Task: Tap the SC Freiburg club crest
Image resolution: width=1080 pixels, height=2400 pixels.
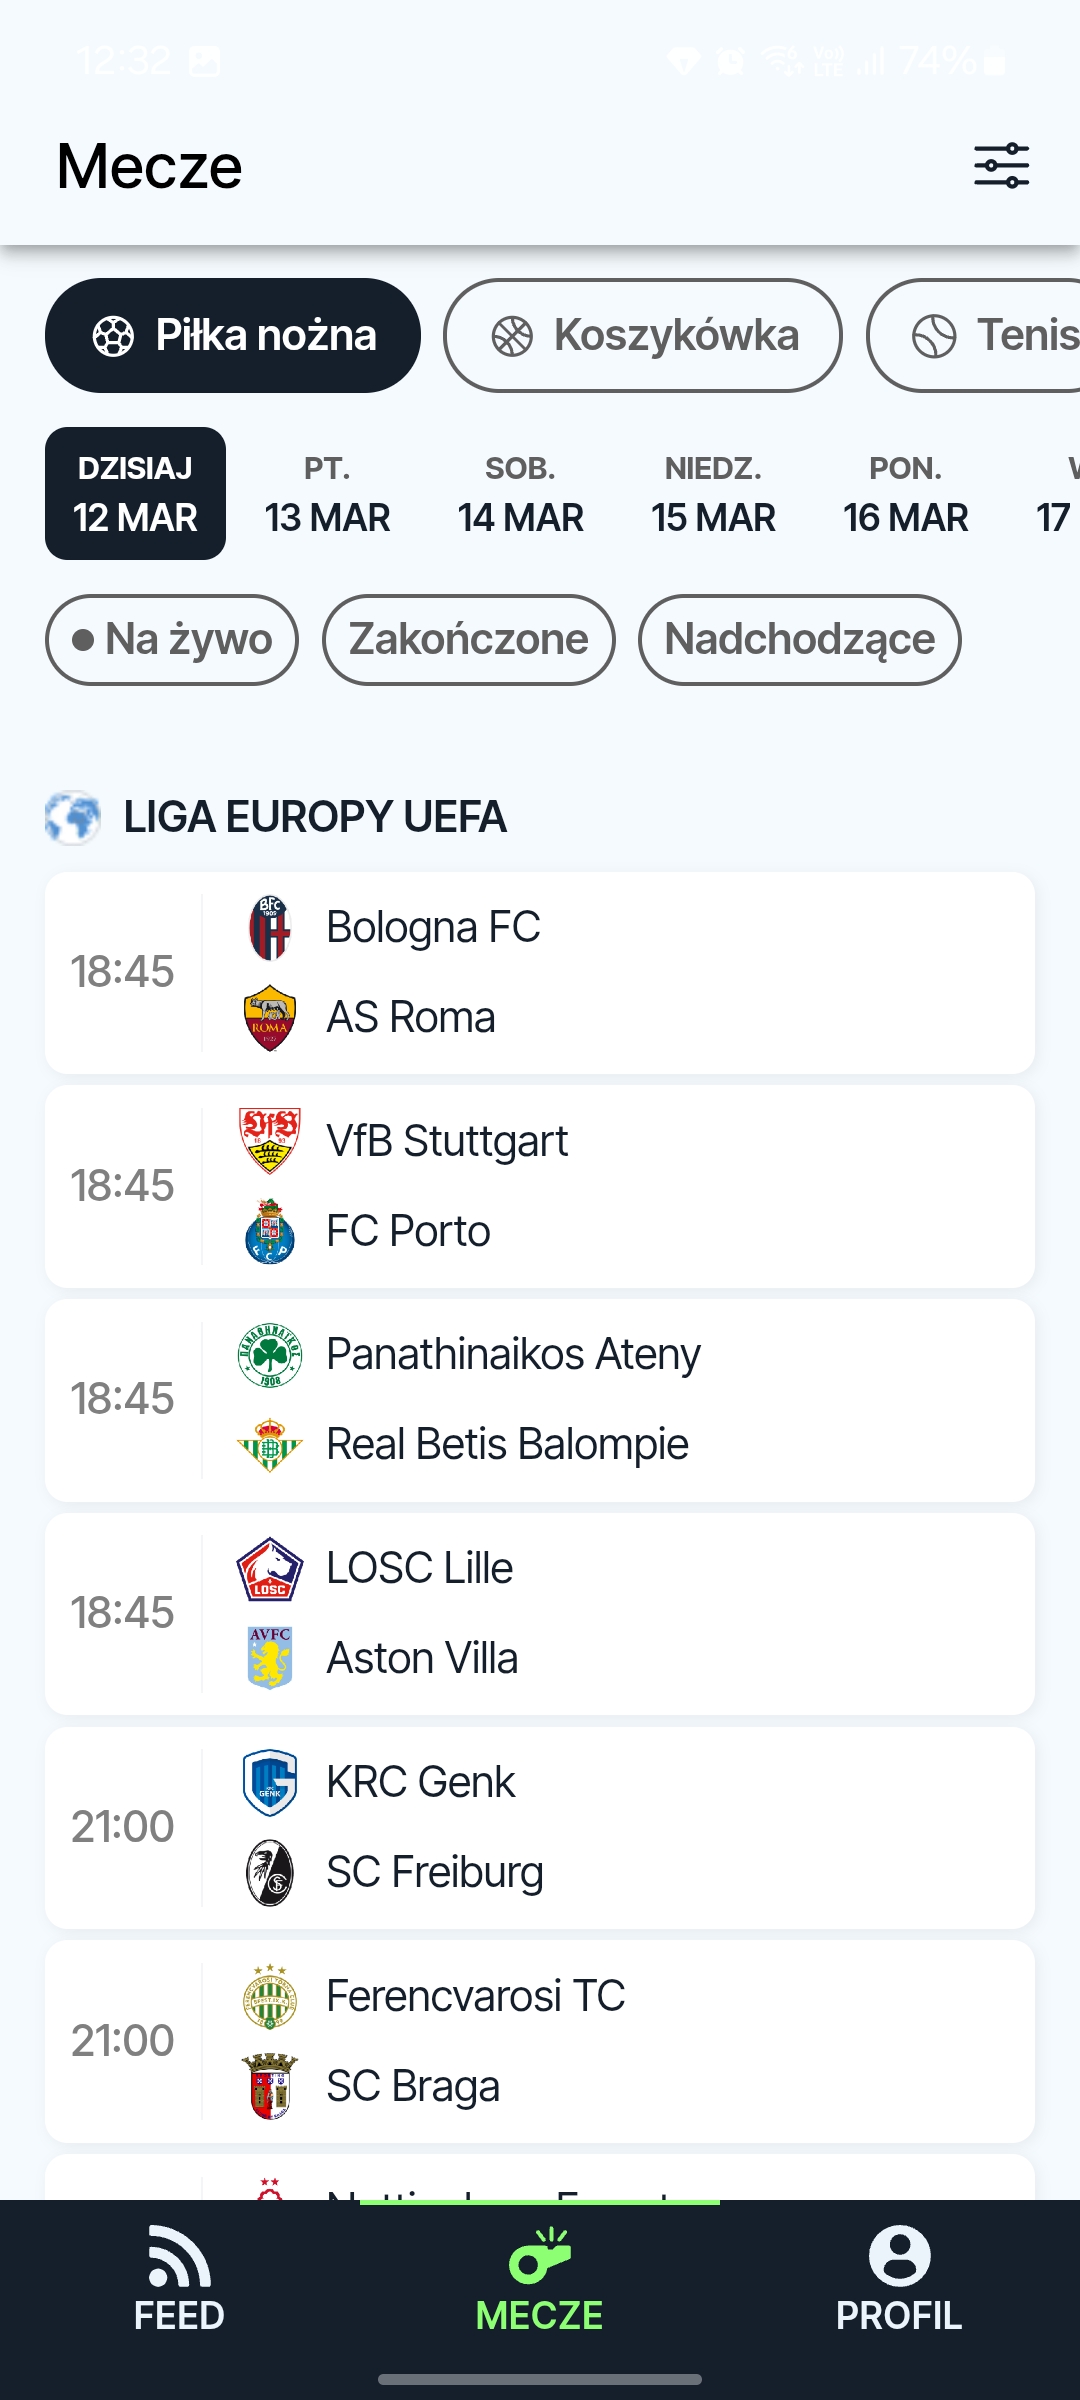Action: tap(270, 1872)
